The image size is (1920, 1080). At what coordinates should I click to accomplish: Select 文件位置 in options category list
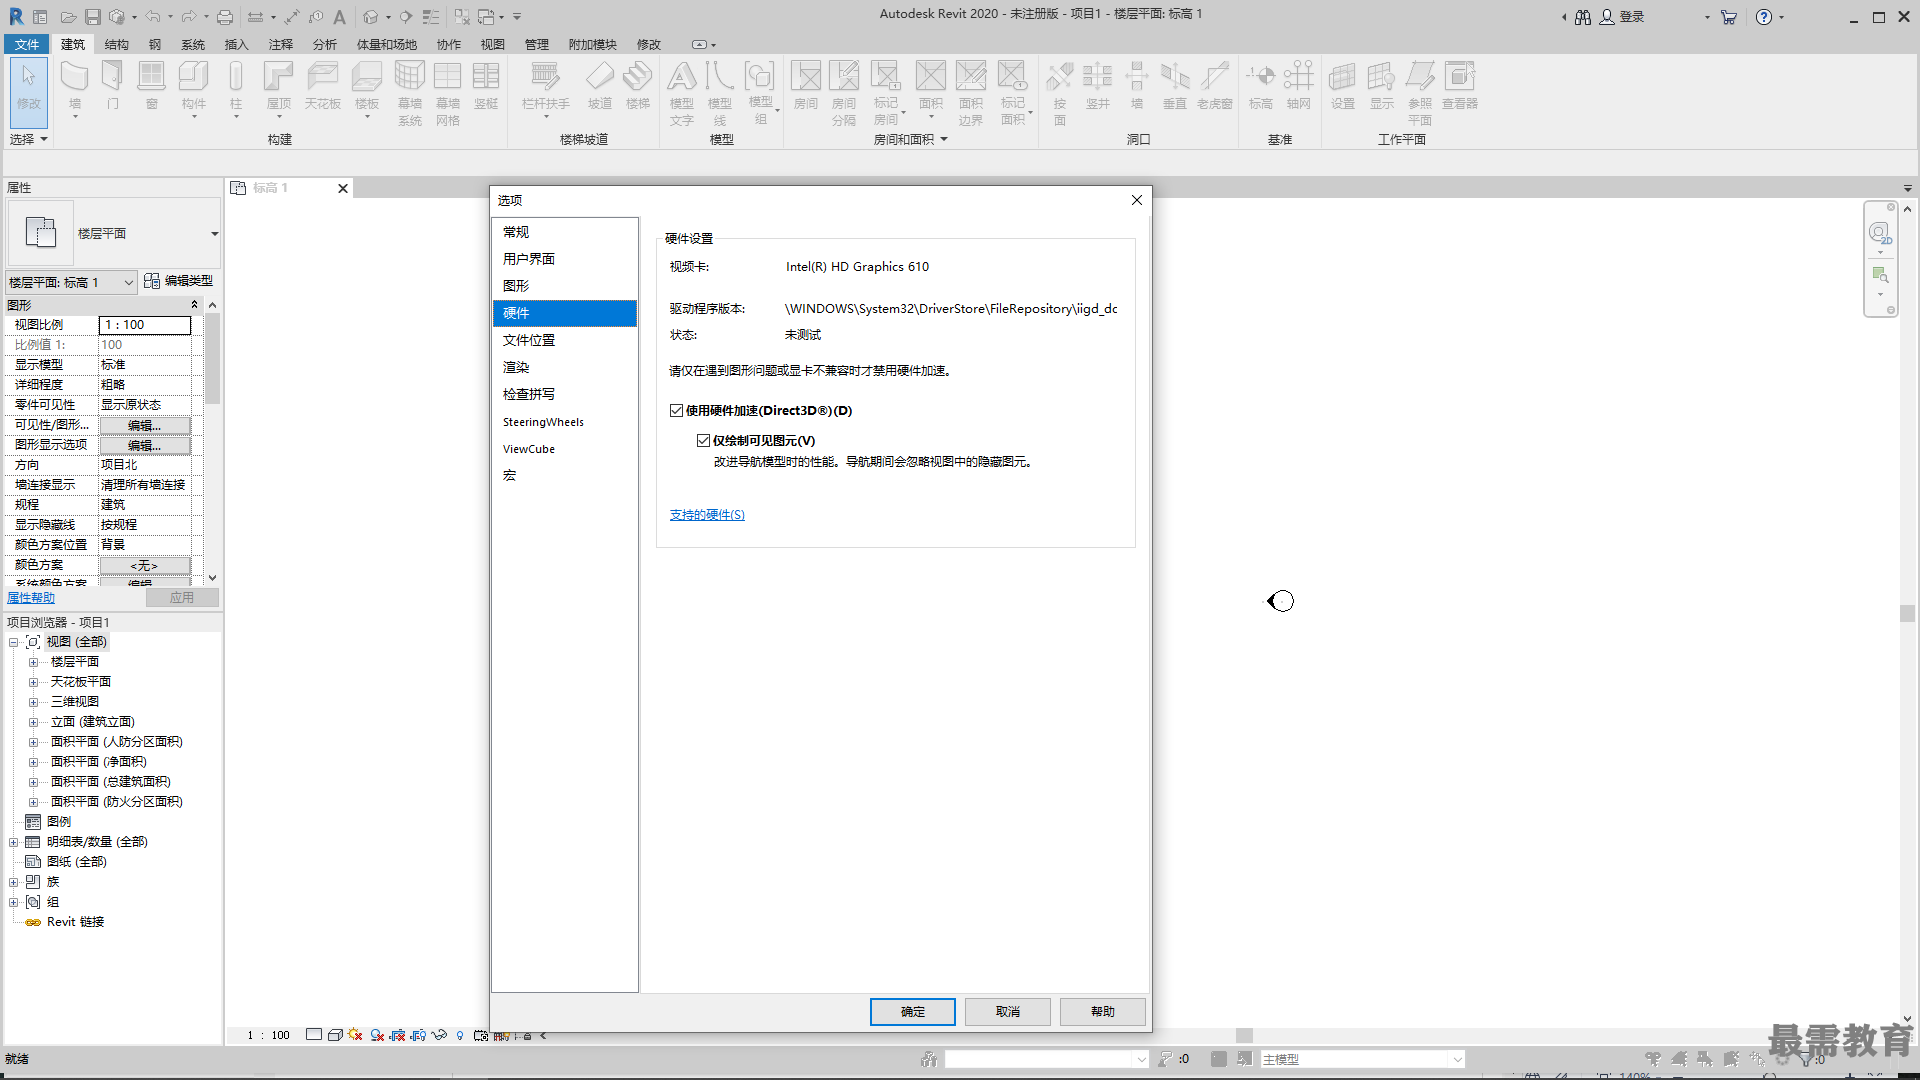564,340
